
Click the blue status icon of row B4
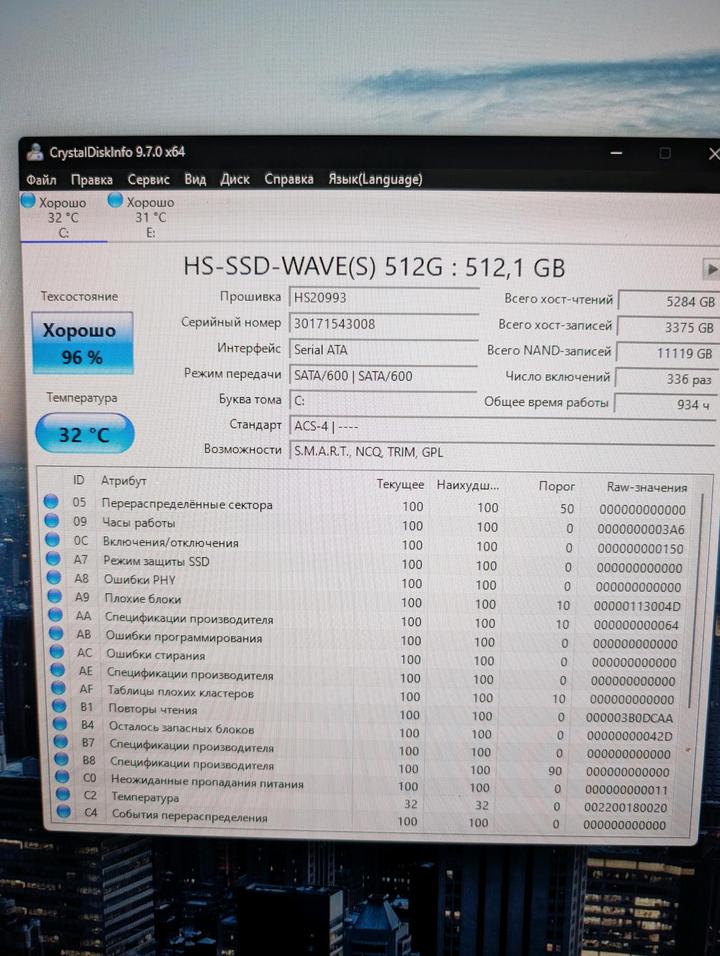[x=60, y=723]
